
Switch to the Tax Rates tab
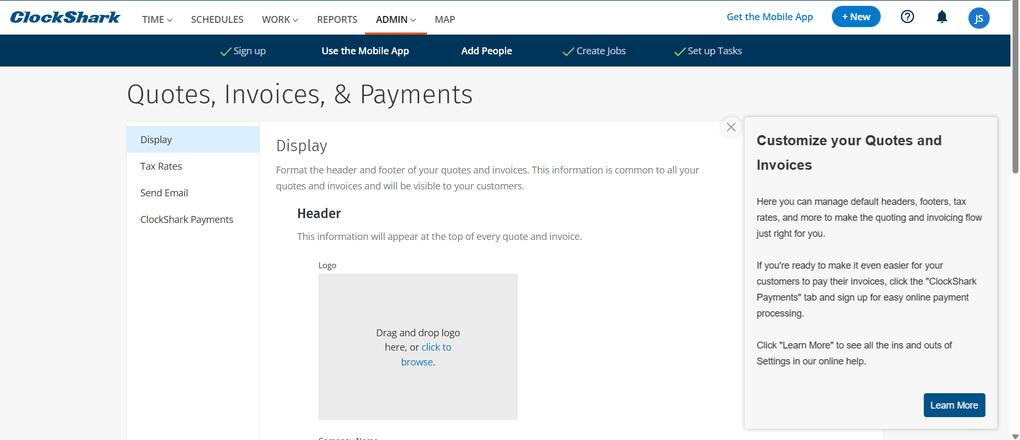pos(193,166)
